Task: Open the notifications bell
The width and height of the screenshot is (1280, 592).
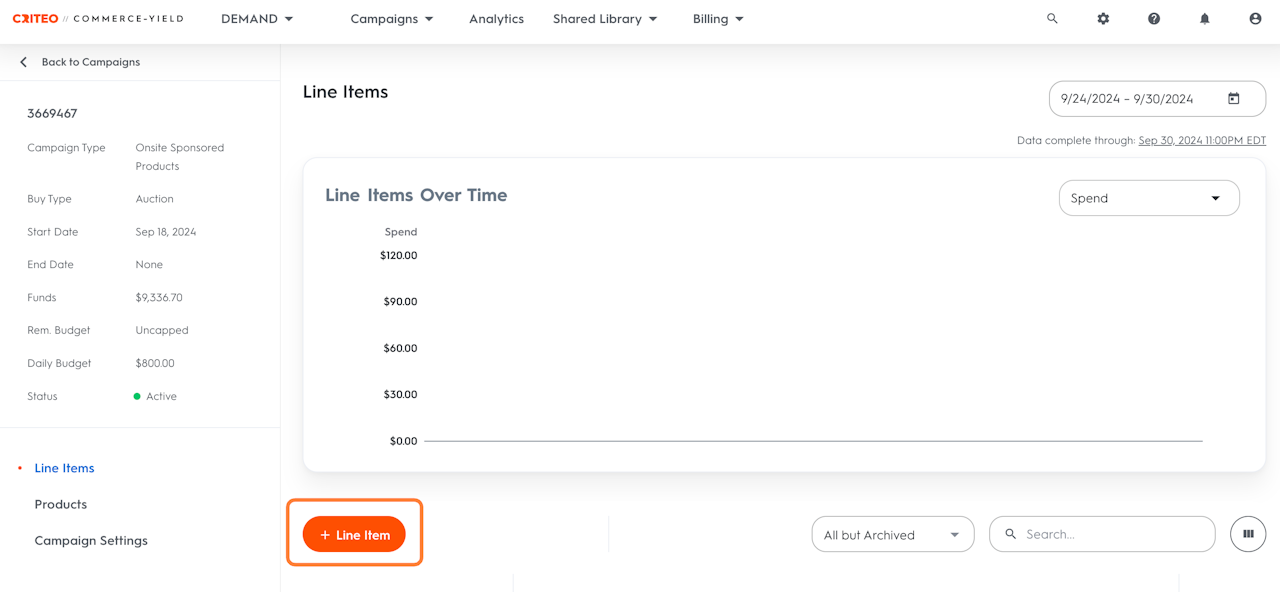Action: coord(1205,19)
